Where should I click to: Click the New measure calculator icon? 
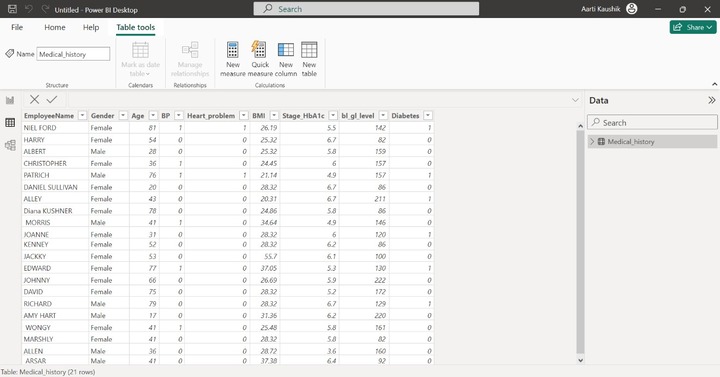(x=233, y=50)
